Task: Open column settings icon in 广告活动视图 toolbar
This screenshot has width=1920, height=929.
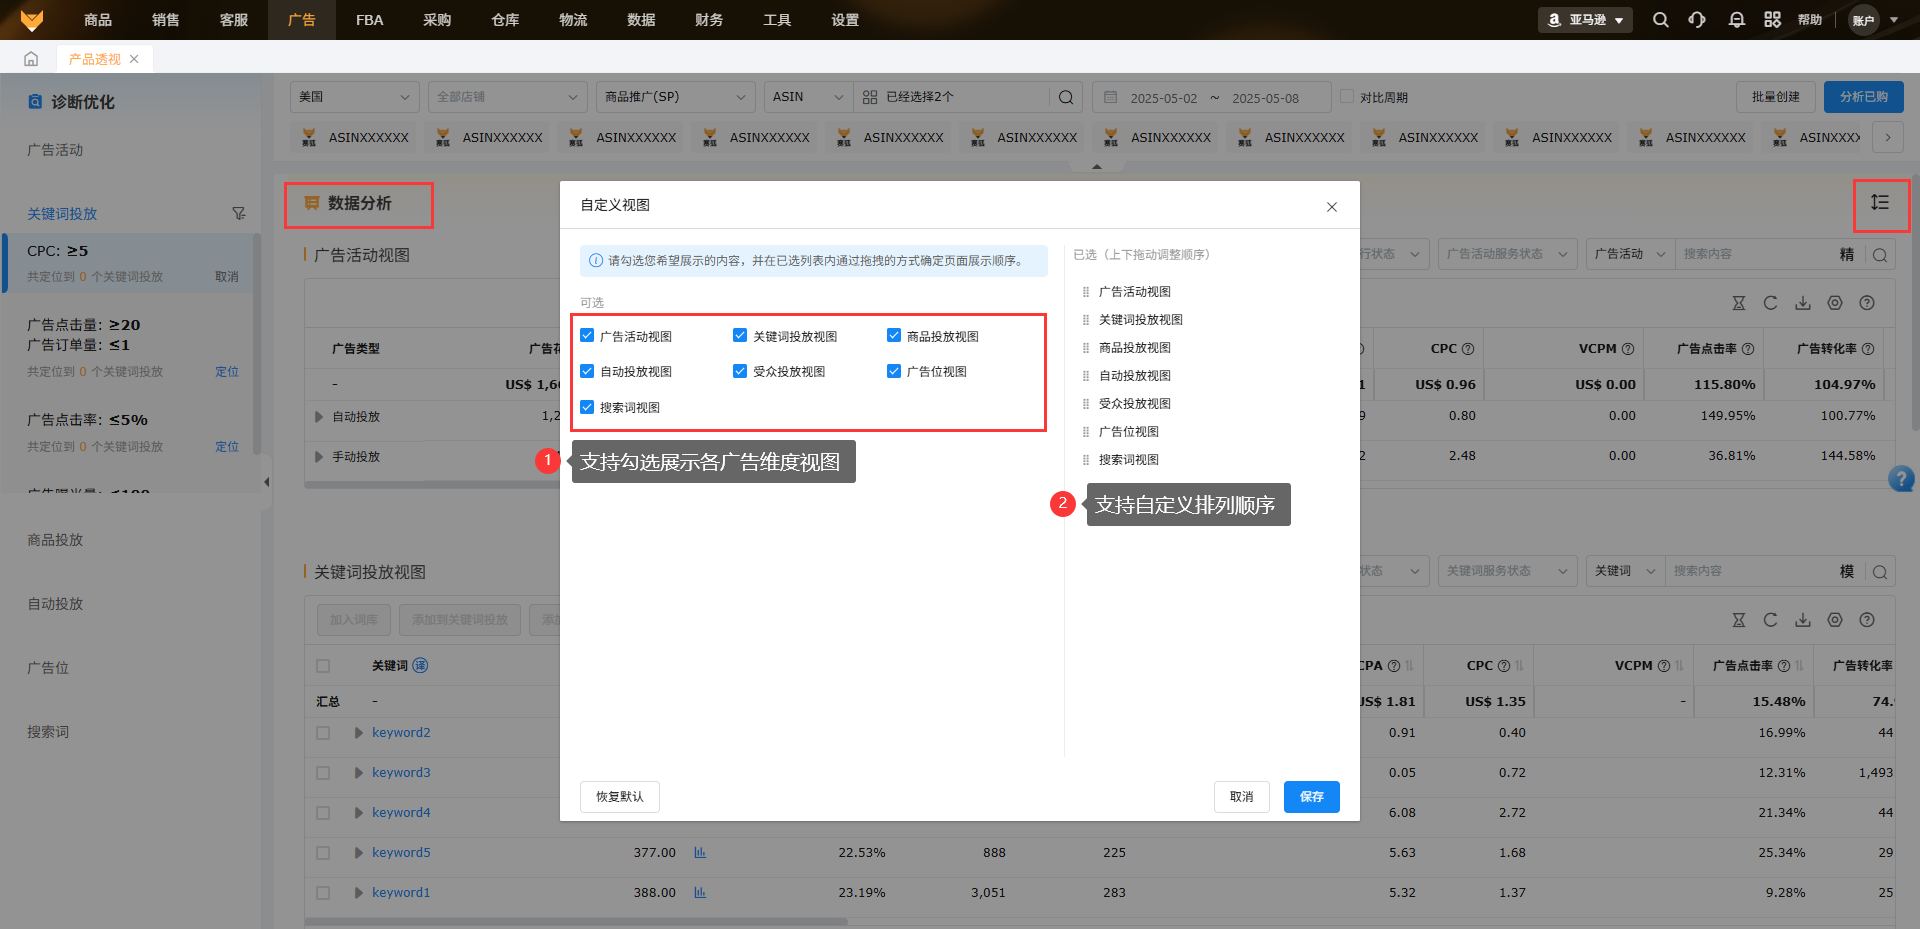Action: tap(1835, 303)
